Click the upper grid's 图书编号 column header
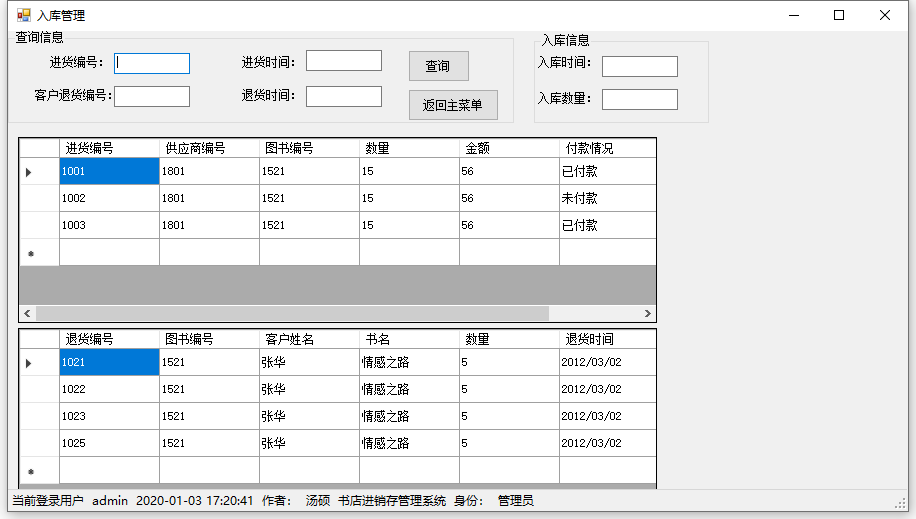The image size is (916, 519). (309, 148)
